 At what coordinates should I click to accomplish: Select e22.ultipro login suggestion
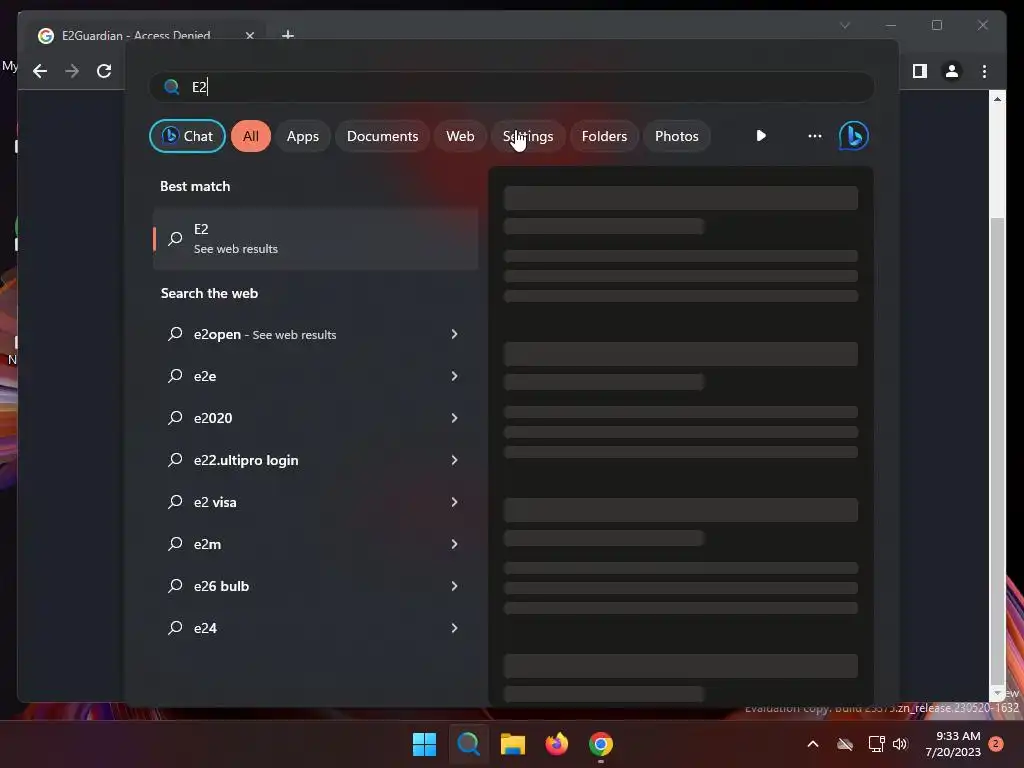click(315, 460)
